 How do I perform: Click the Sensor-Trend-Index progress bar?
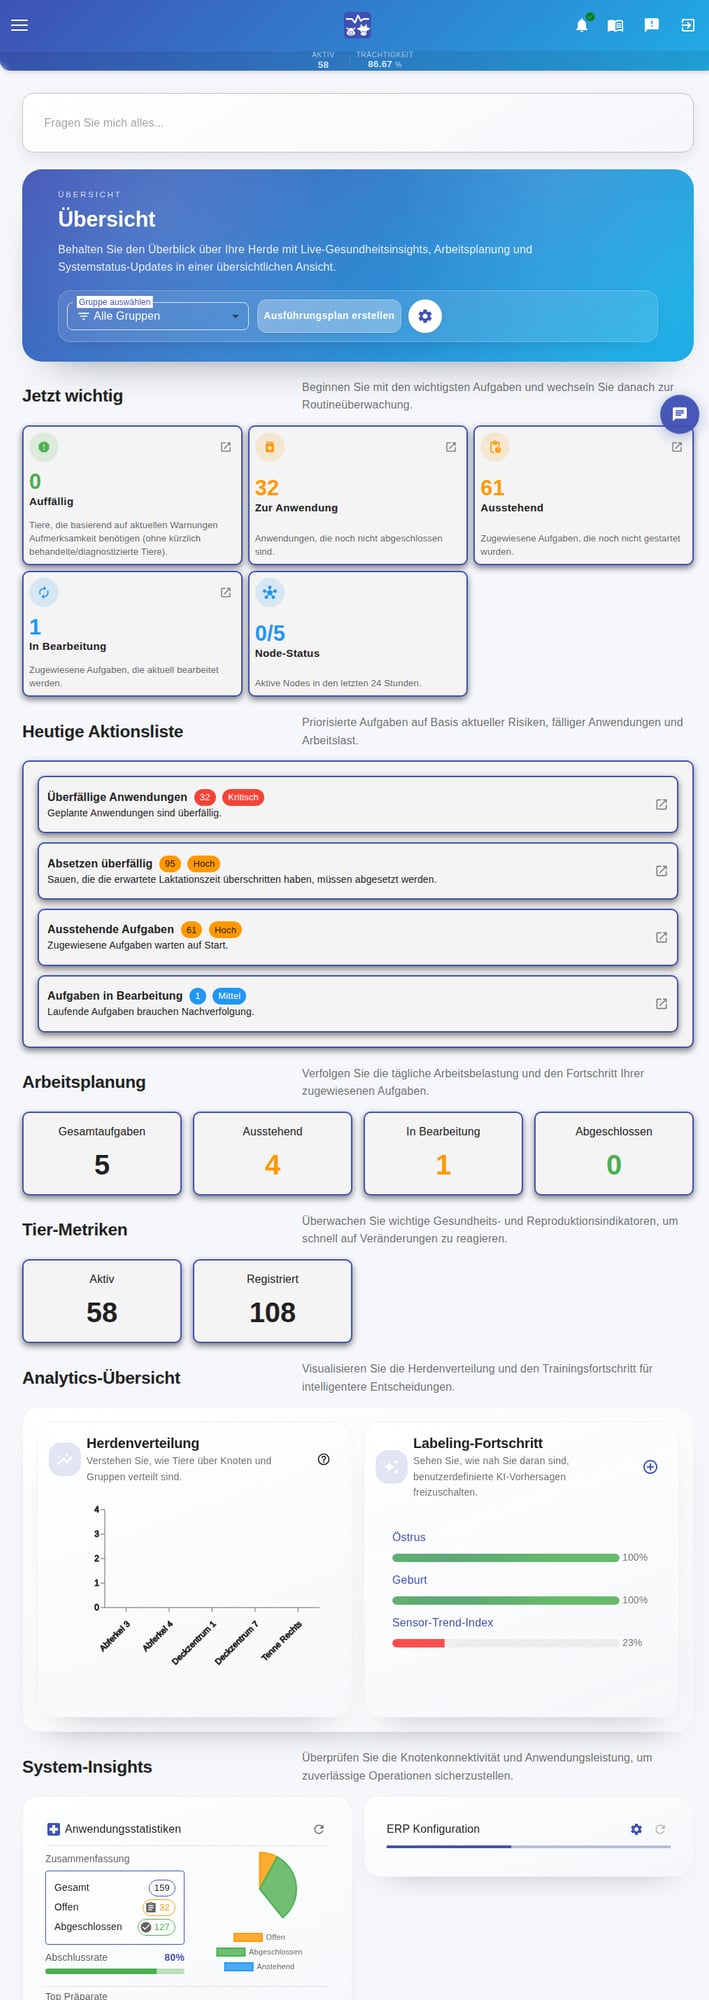point(505,1643)
